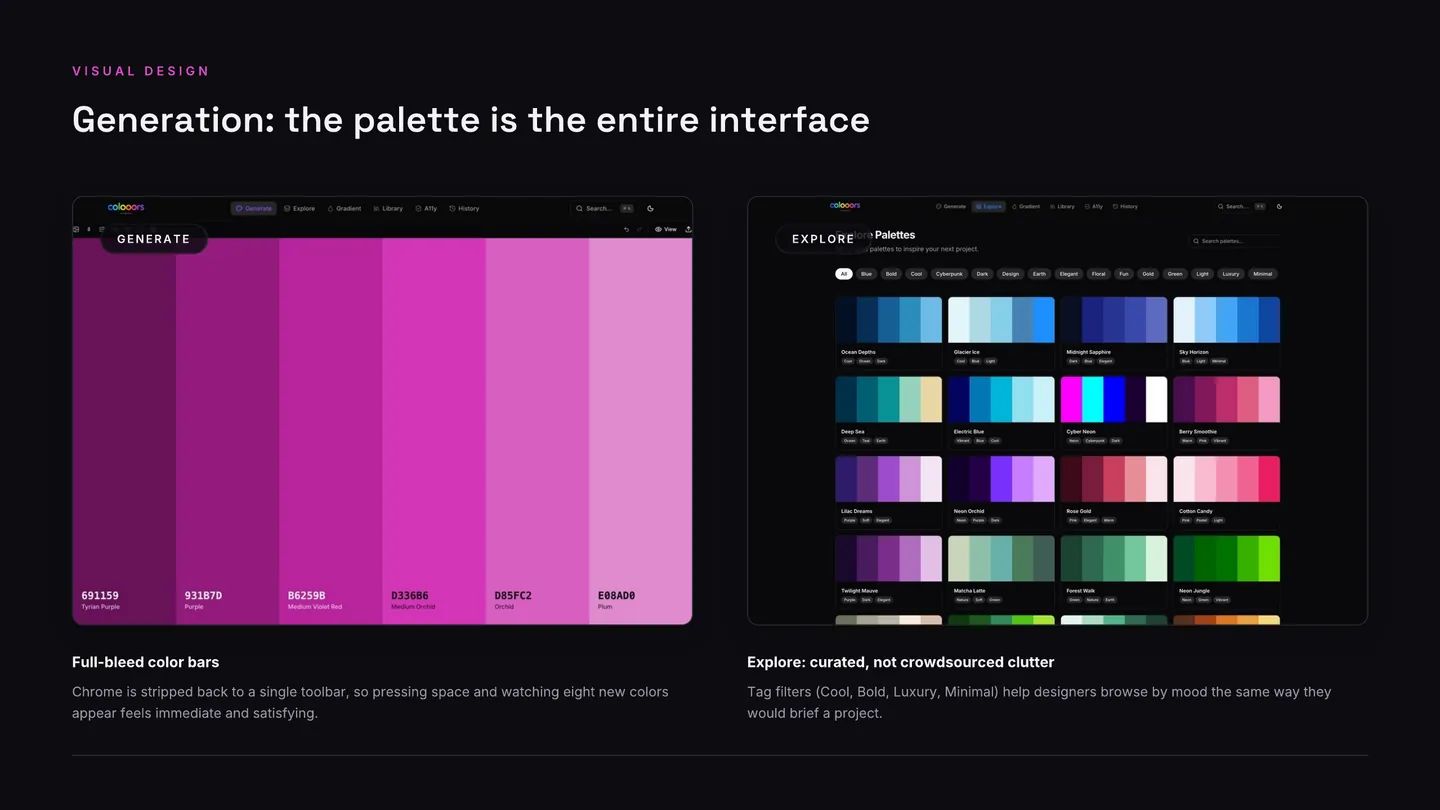Click the leftmost icon in the Generate toolbar
The image size is (1440, 810).
pos(76,229)
